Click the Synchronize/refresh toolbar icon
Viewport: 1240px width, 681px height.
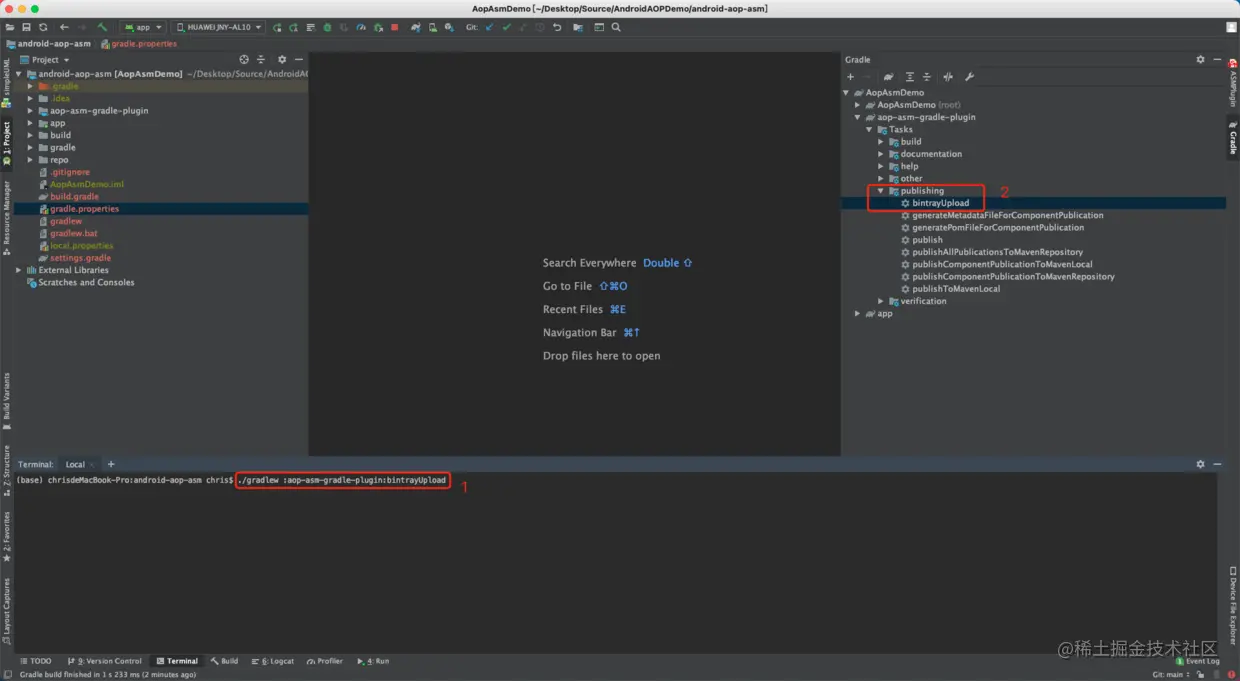coord(43,27)
